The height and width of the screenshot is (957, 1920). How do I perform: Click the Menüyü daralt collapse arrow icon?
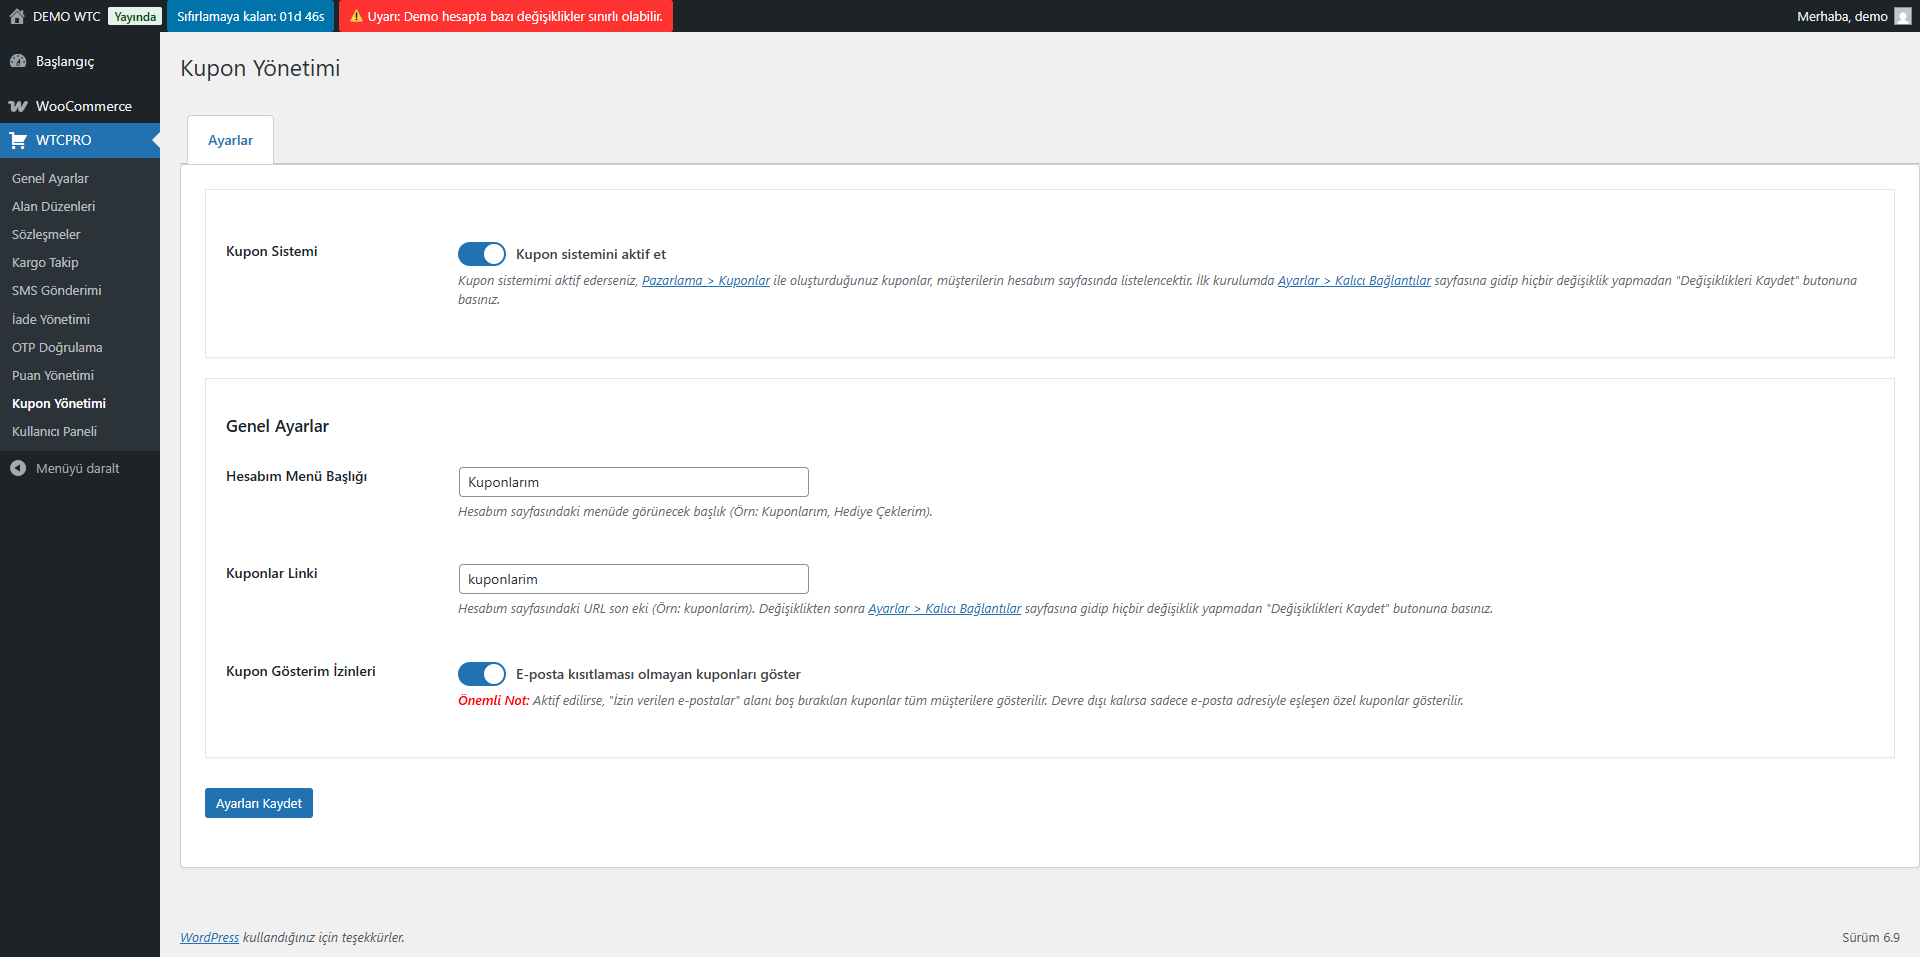pos(18,468)
